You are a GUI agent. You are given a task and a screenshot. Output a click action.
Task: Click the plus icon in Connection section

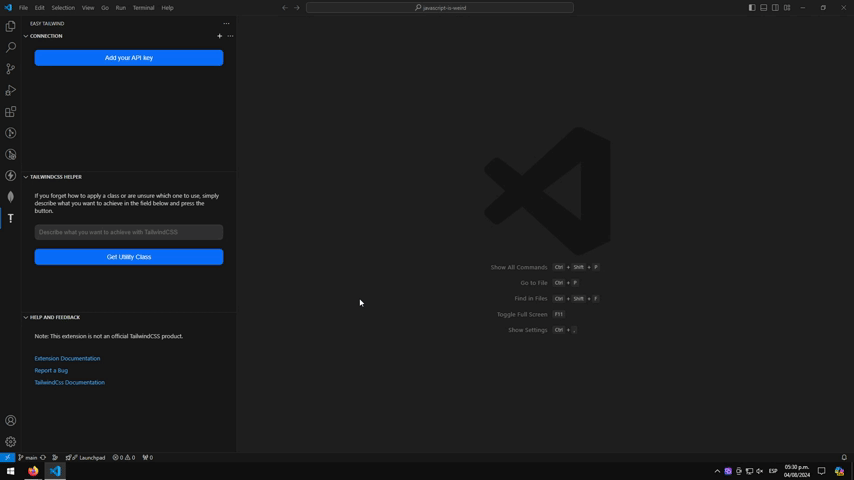click(219, 36)
